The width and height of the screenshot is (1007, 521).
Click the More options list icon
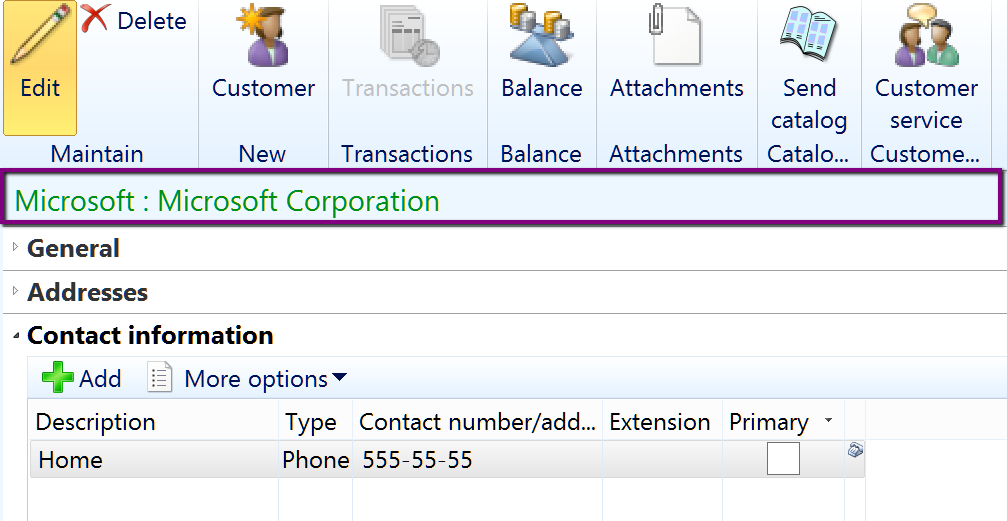click(160, 378)
